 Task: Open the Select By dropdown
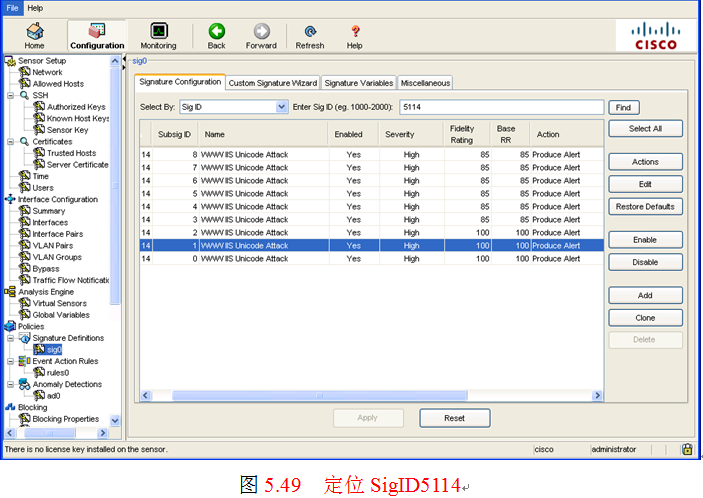pyautogui.click(x=234, y=107)
